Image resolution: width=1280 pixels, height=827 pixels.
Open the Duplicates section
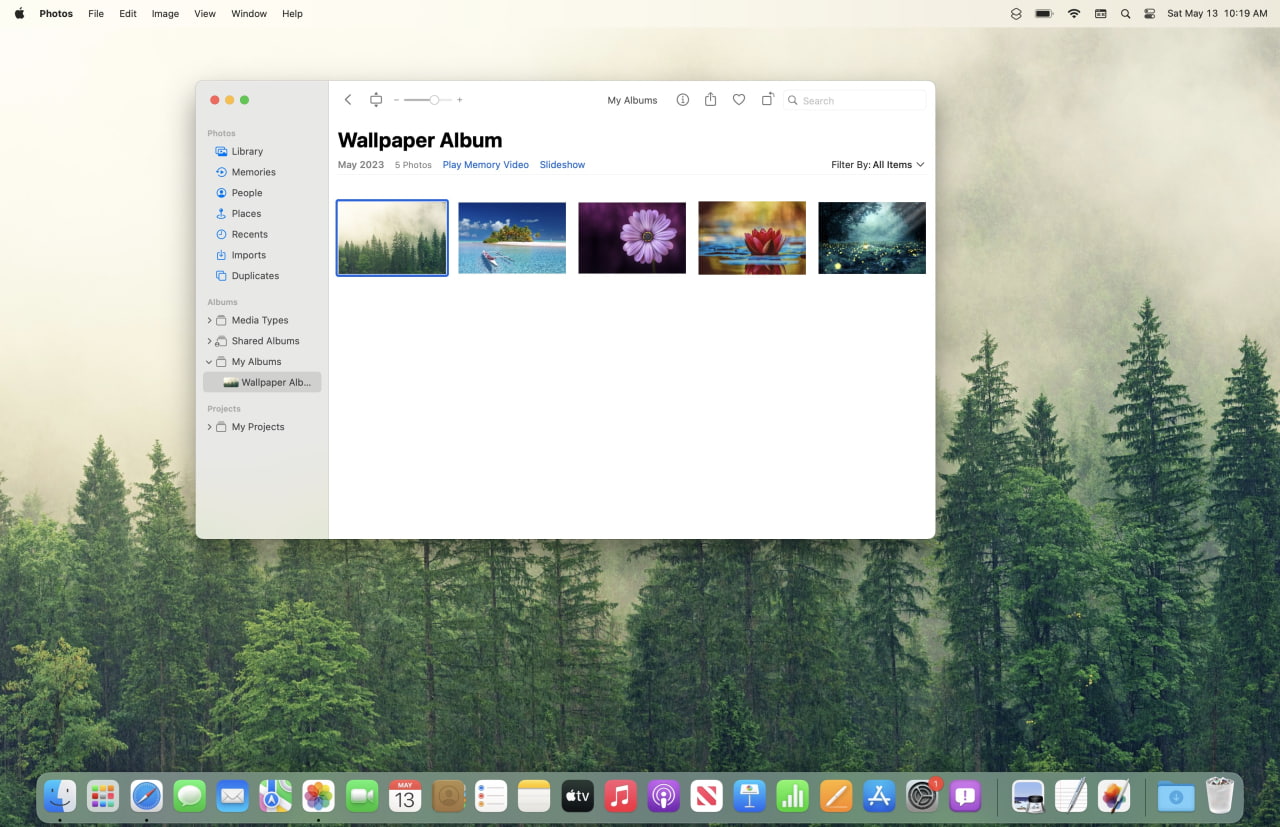tap(253, 275)
